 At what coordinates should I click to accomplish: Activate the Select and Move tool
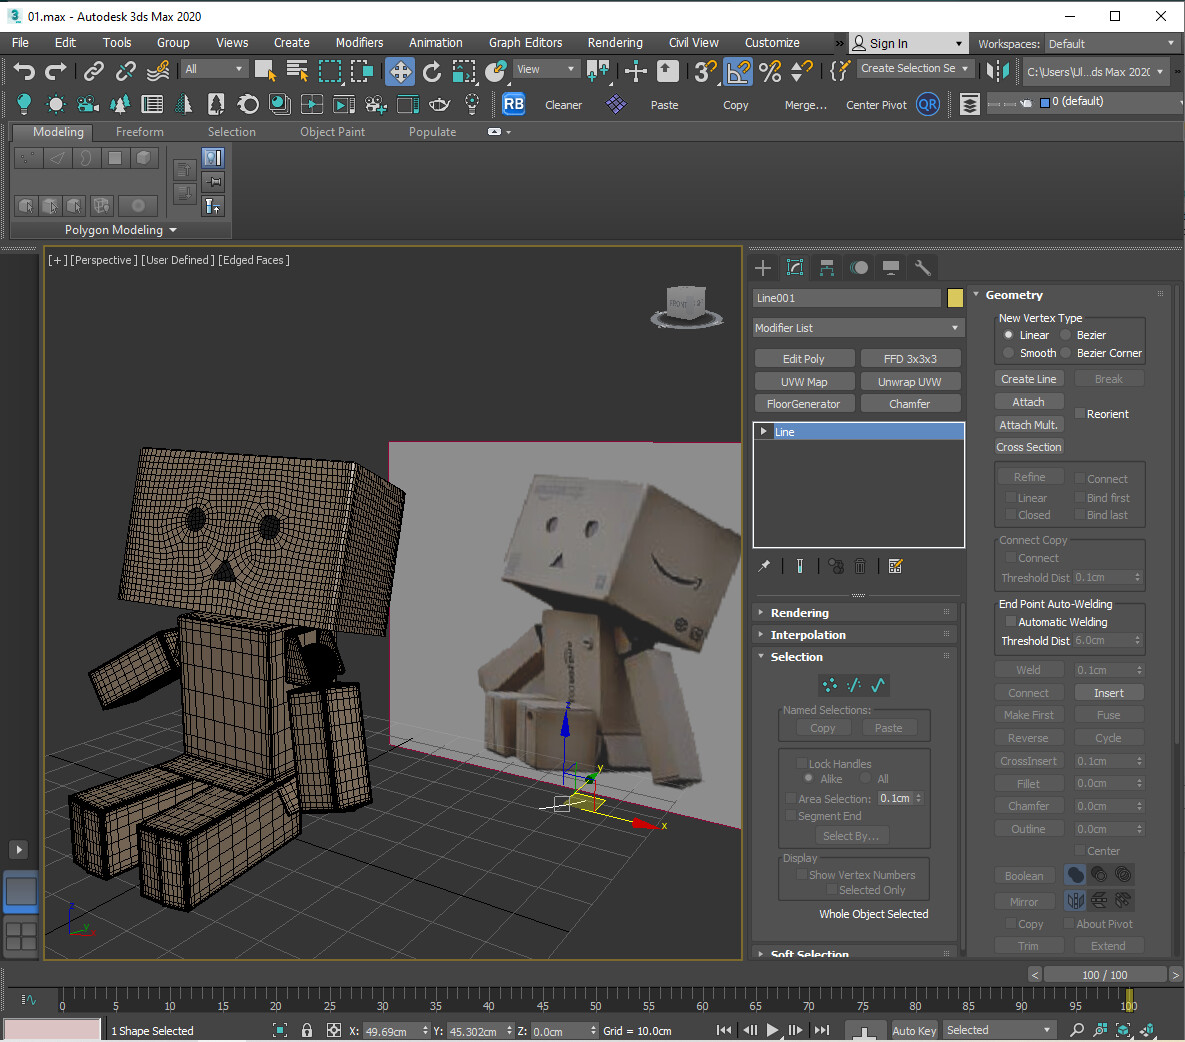400,71
